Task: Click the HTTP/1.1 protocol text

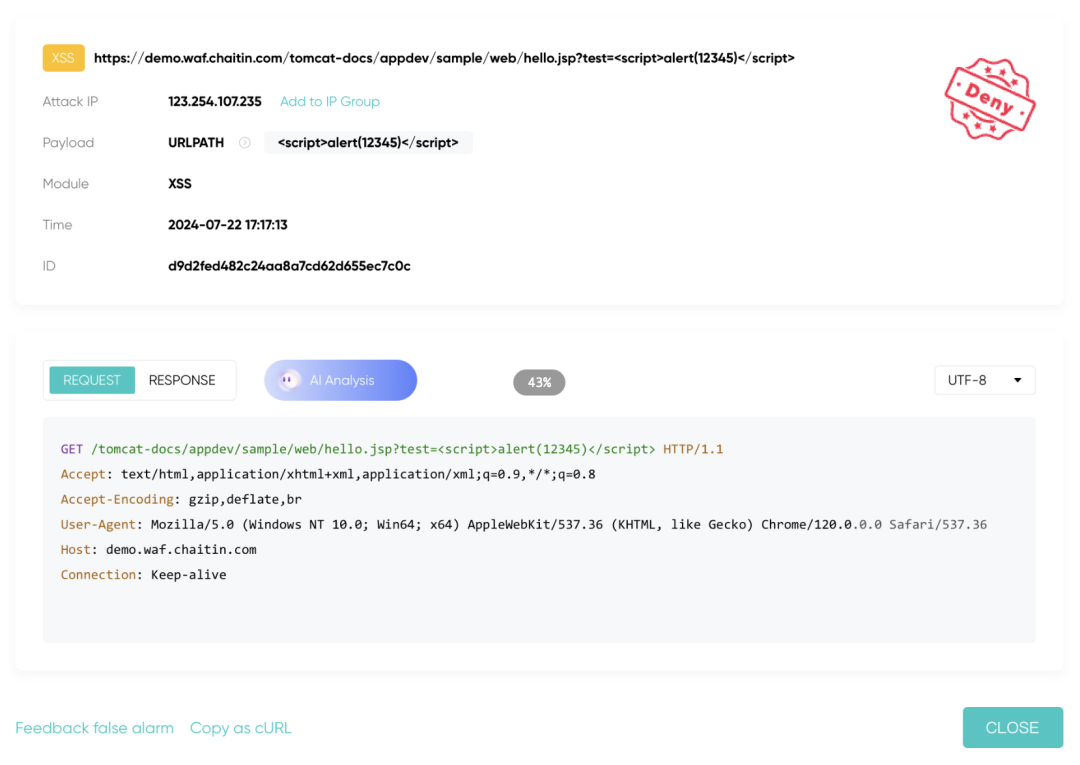Action: pos(693,449)
